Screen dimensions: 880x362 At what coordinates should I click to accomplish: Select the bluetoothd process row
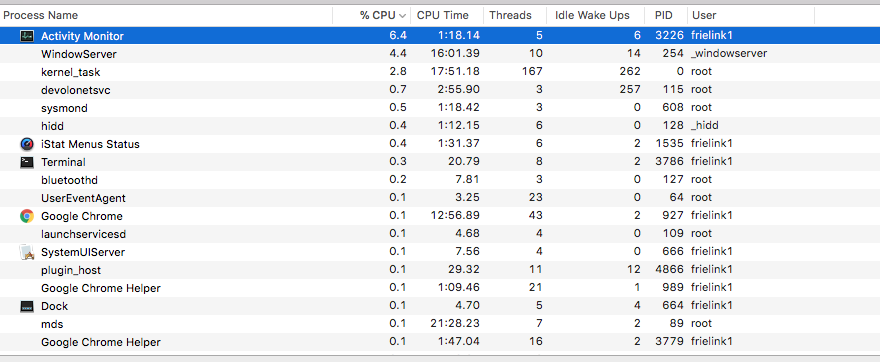pyautogui.click(x=440, y=180)
